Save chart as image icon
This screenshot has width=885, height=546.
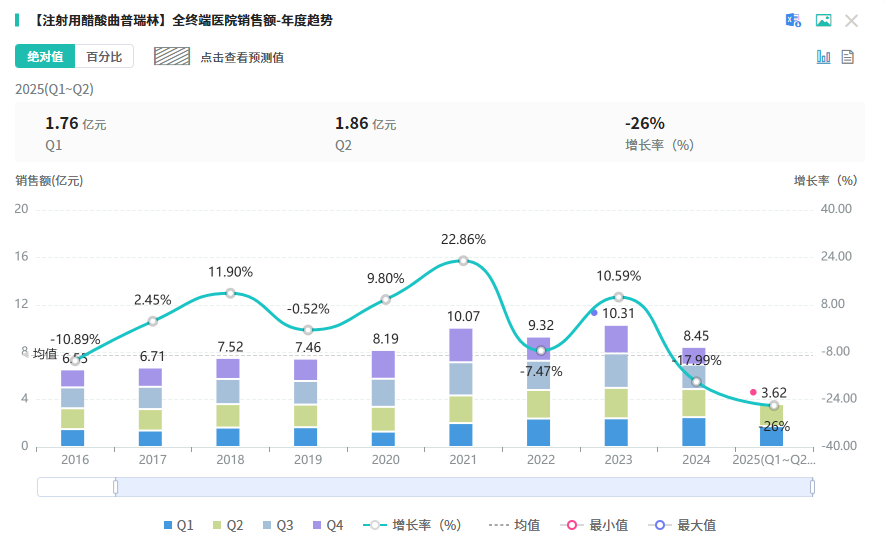click(823, 20)
